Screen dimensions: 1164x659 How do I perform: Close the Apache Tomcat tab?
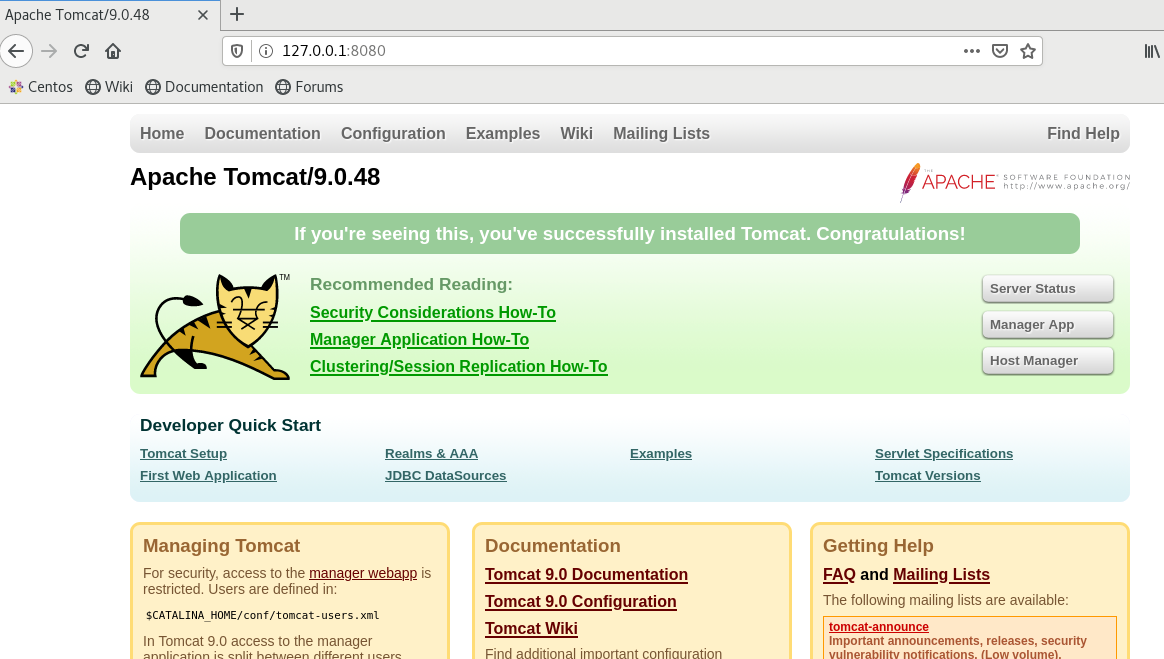point(203,15)
